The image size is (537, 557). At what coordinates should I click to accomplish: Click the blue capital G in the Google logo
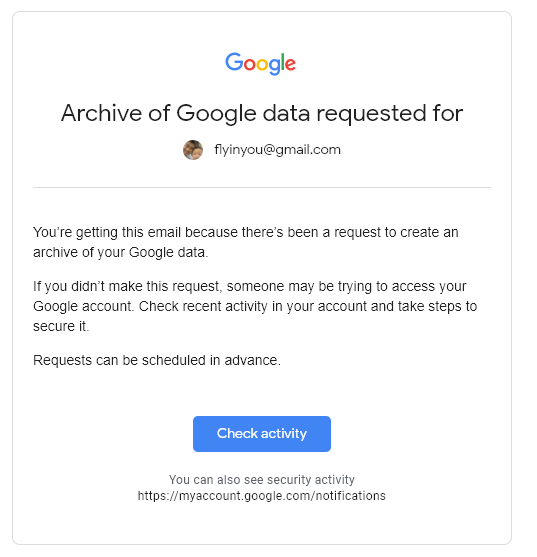coord(234,62)
